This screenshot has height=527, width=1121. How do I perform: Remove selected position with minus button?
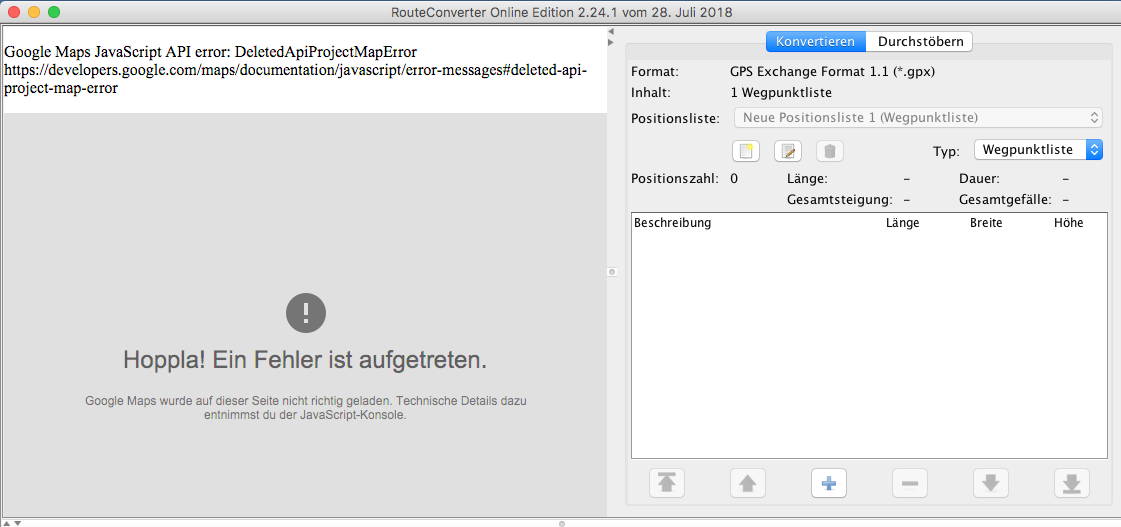tap(909, 483)
